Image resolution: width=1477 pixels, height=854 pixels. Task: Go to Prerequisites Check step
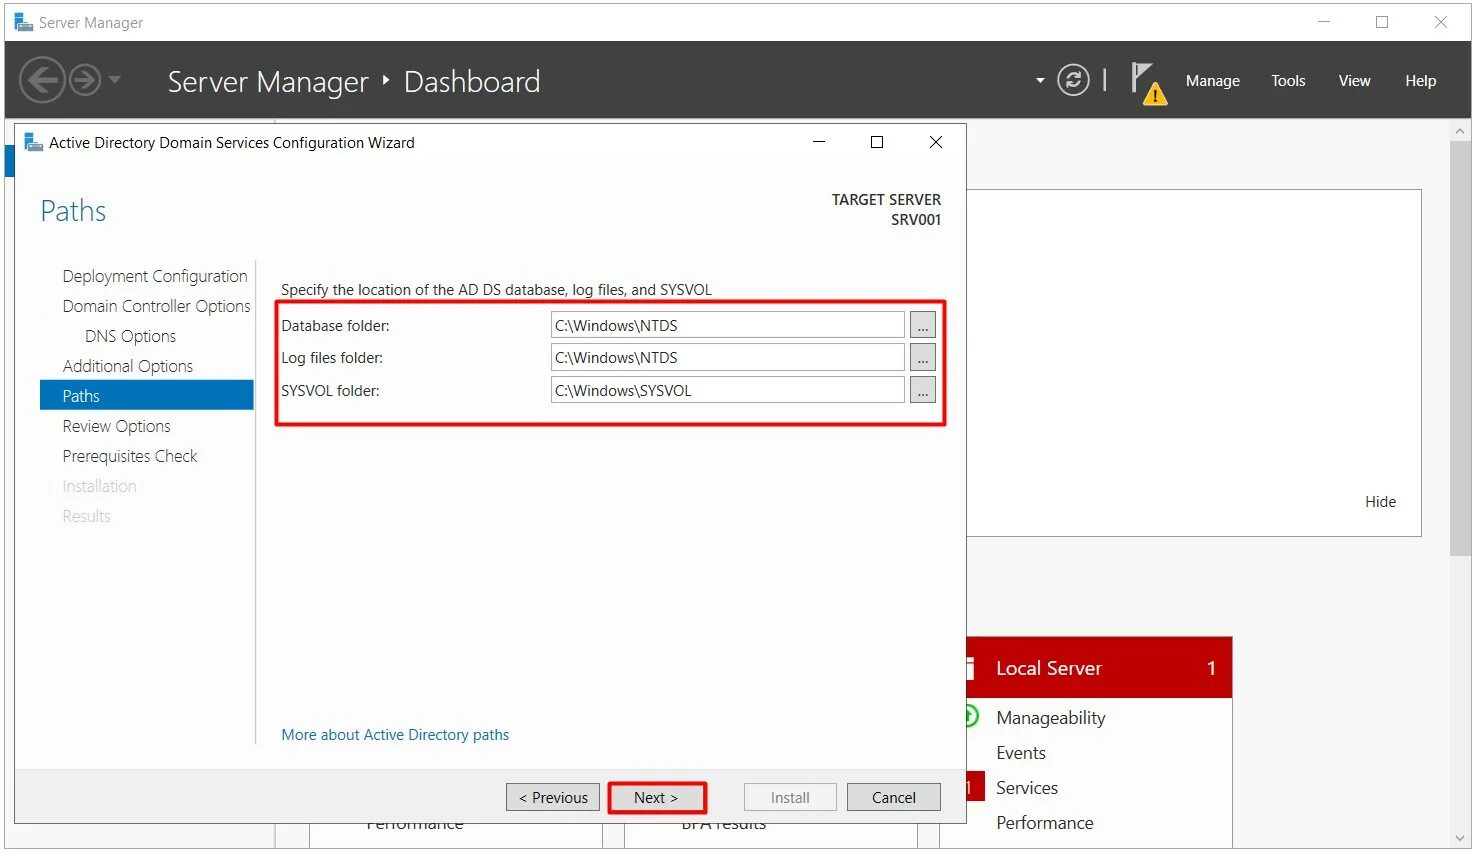click(129, 456)
